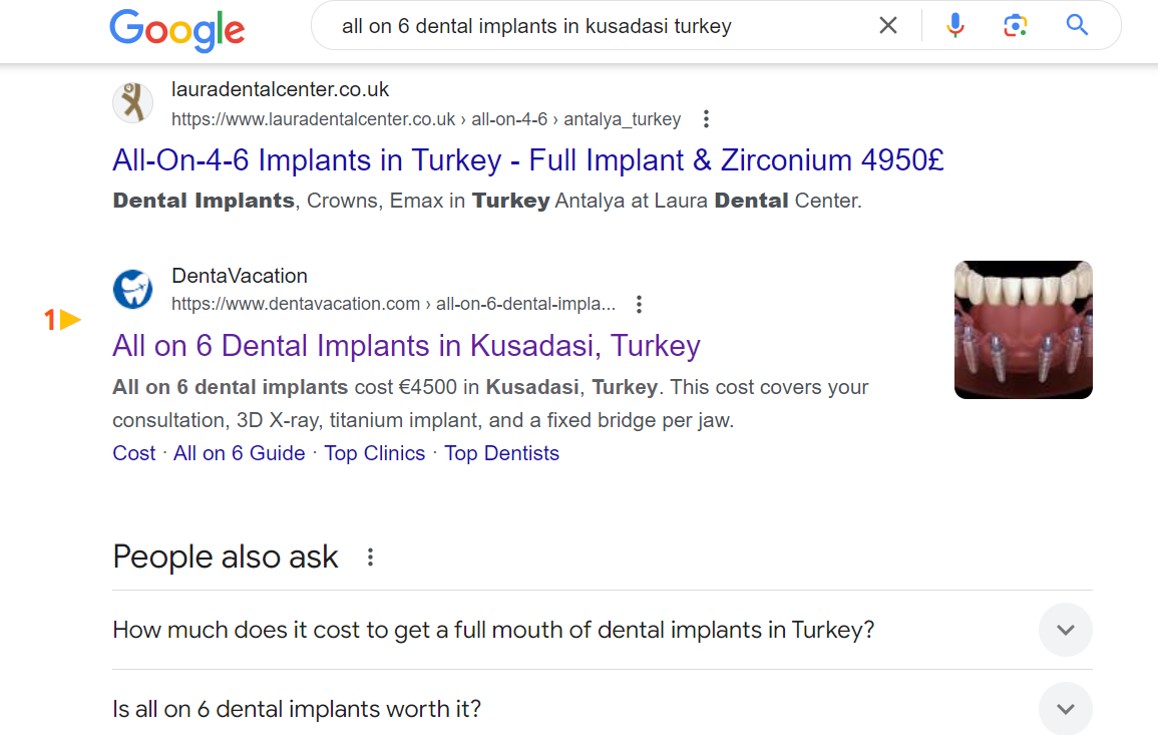Start a voice search with the microphone icon
Image resolution: width=1158 pixels, height=735 pixels.
954,25
